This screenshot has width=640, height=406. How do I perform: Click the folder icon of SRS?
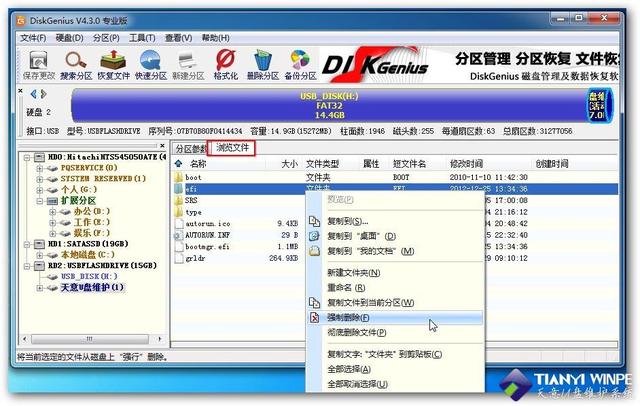178,200
